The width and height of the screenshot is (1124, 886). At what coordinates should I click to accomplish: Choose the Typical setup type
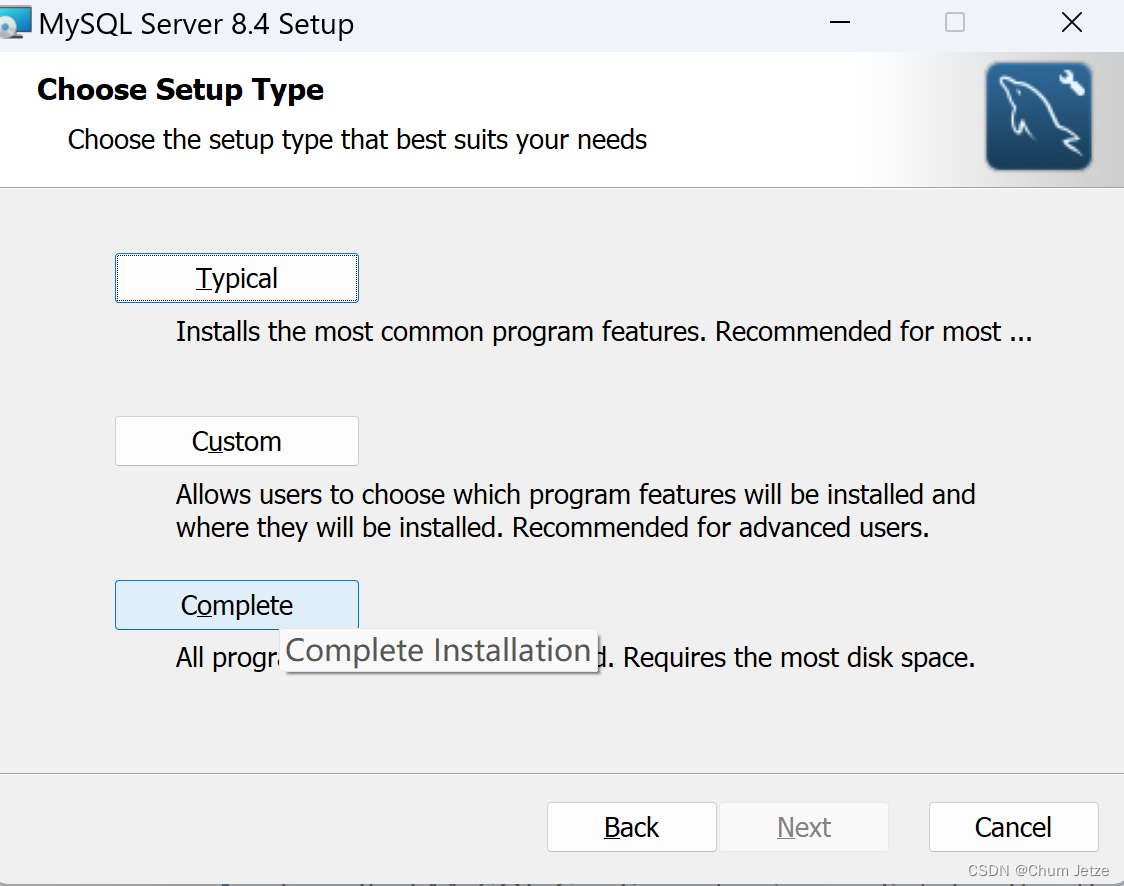click(x=237, y=279)
